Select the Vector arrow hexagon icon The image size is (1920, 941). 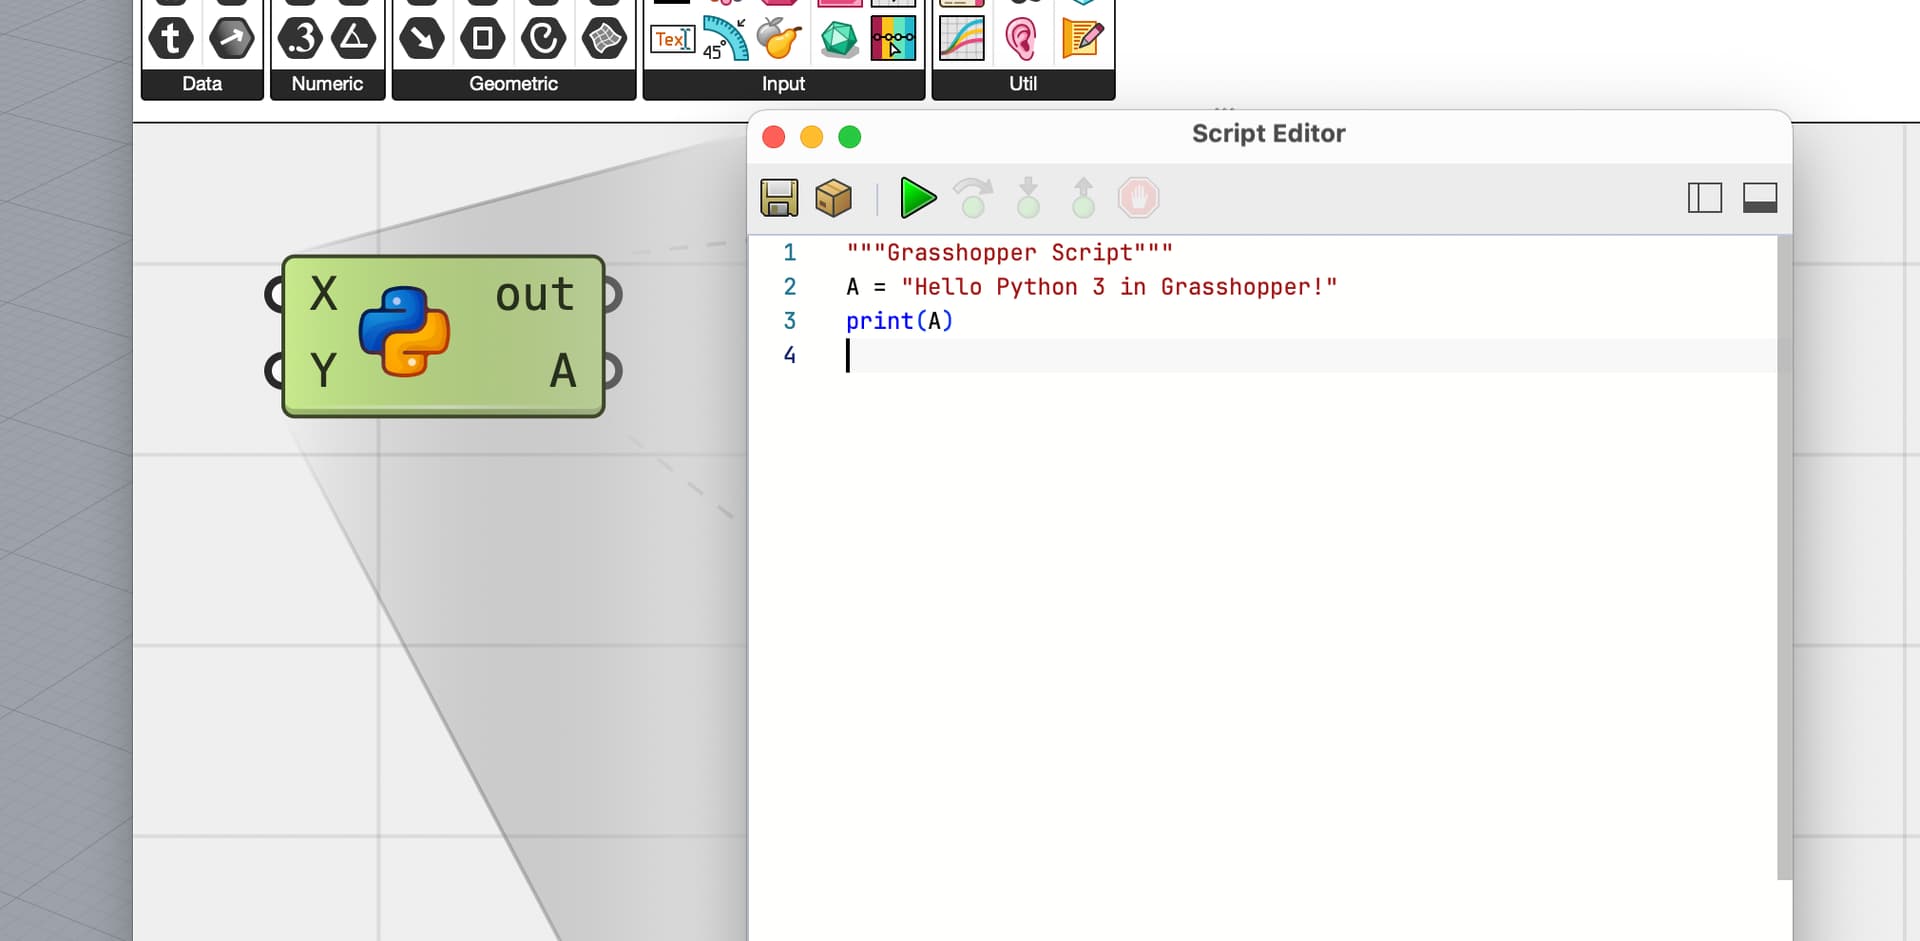pos(232,39)
